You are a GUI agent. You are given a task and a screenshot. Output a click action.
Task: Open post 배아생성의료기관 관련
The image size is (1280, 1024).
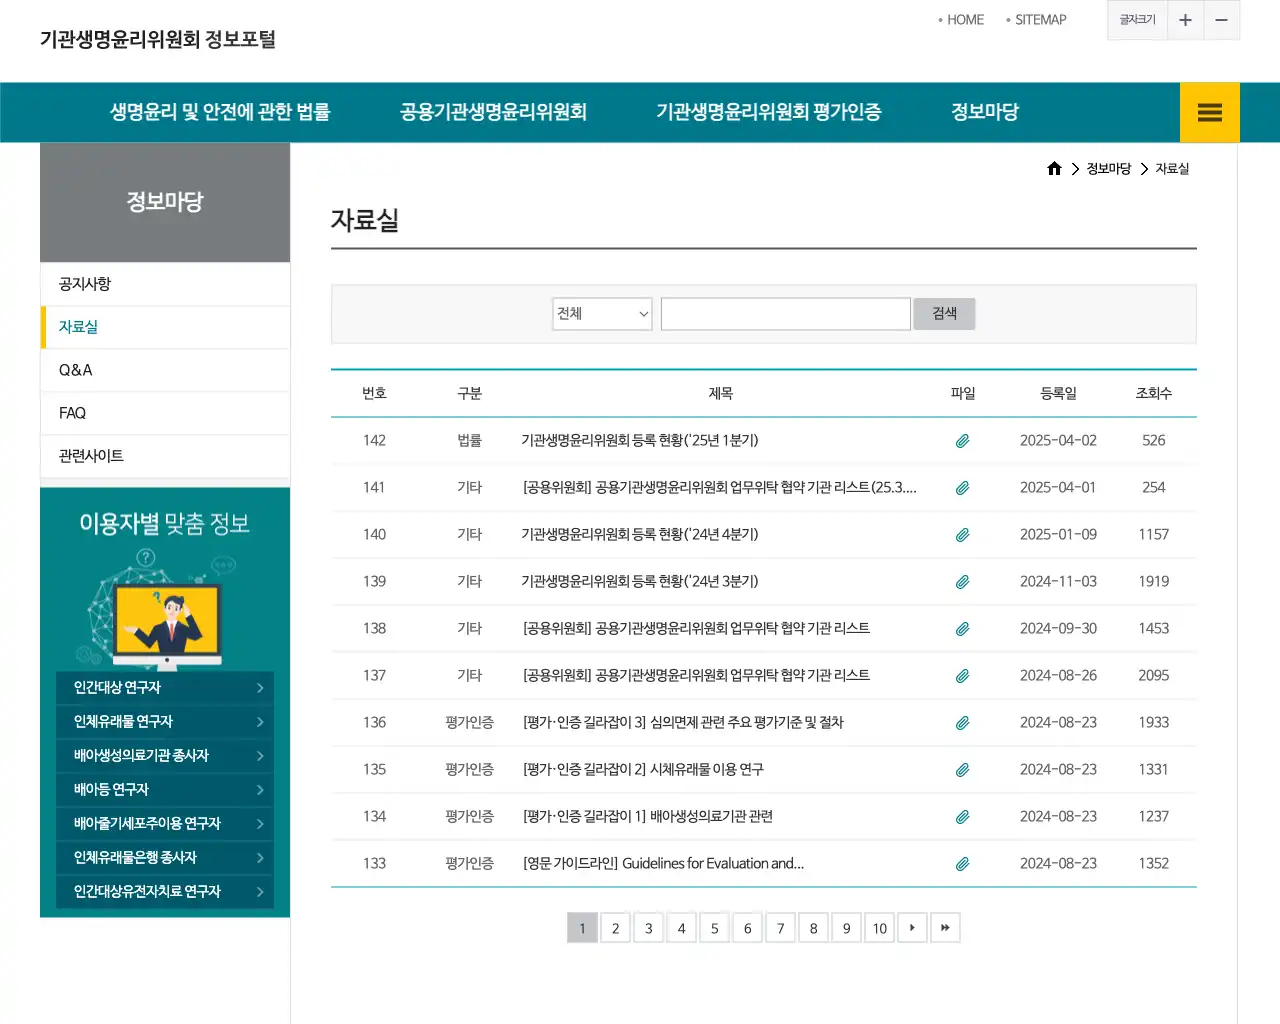pyautogui.click(x=648, y=817)
